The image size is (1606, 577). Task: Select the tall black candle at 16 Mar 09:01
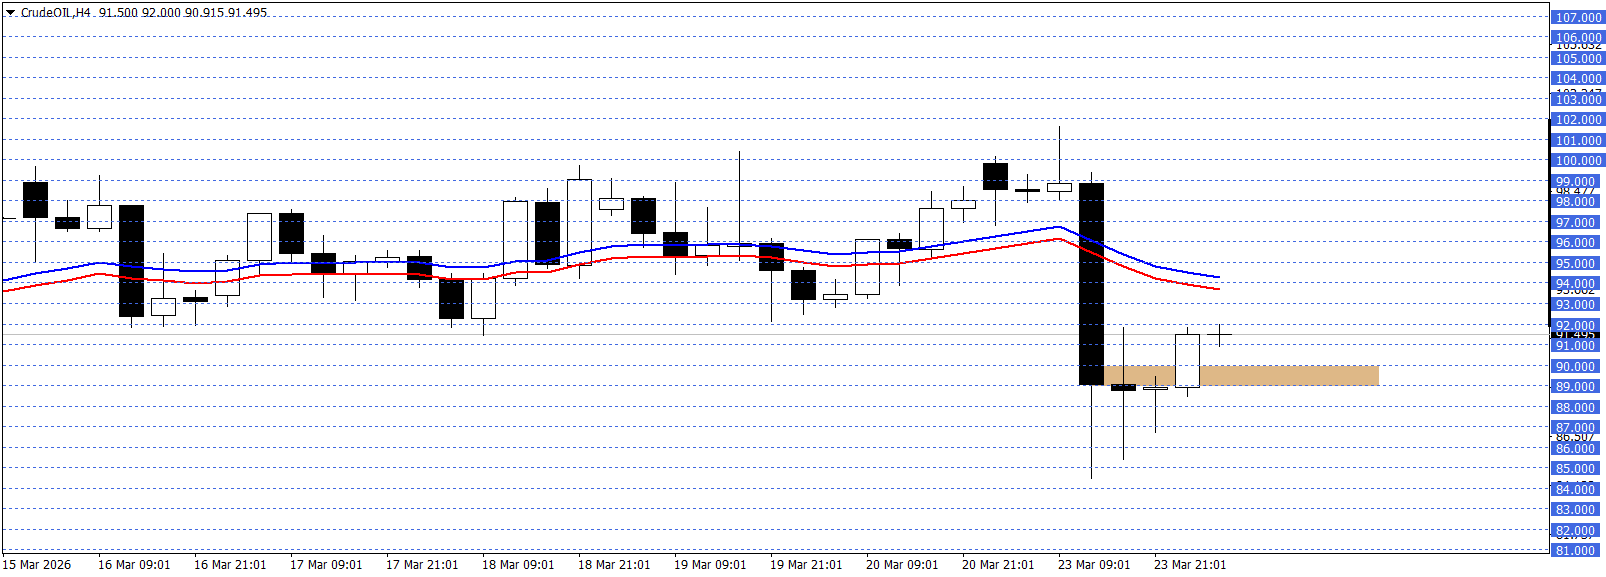pos(131,260)
